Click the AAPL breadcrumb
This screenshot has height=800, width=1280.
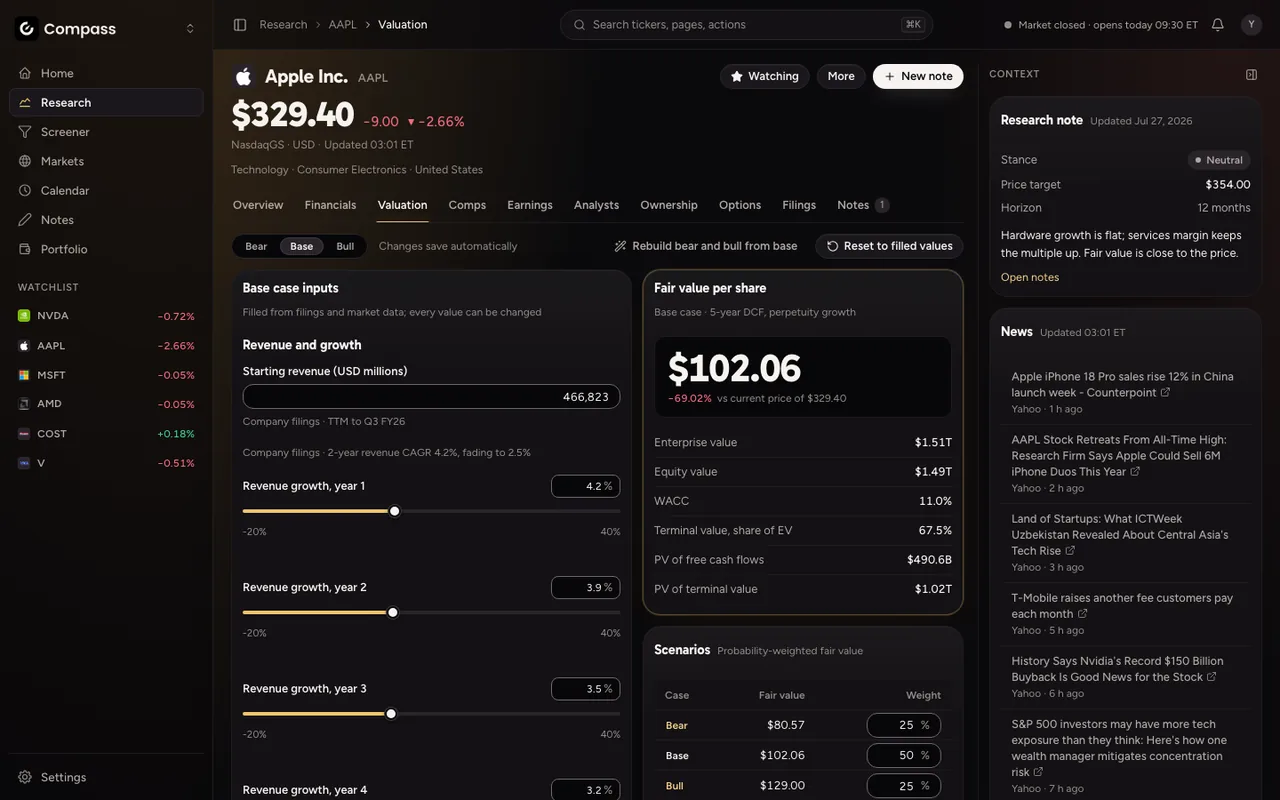click(342, 24)
